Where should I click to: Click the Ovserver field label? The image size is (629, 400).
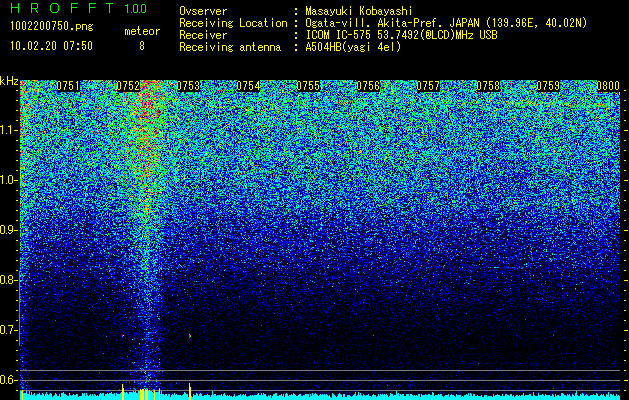pos(203,12)
